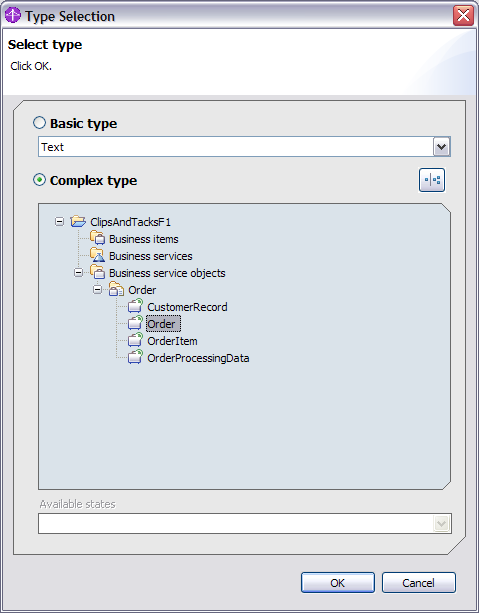
Task: Collapse the ClipsAndTacksF1 project node
Action: (59, 222)
